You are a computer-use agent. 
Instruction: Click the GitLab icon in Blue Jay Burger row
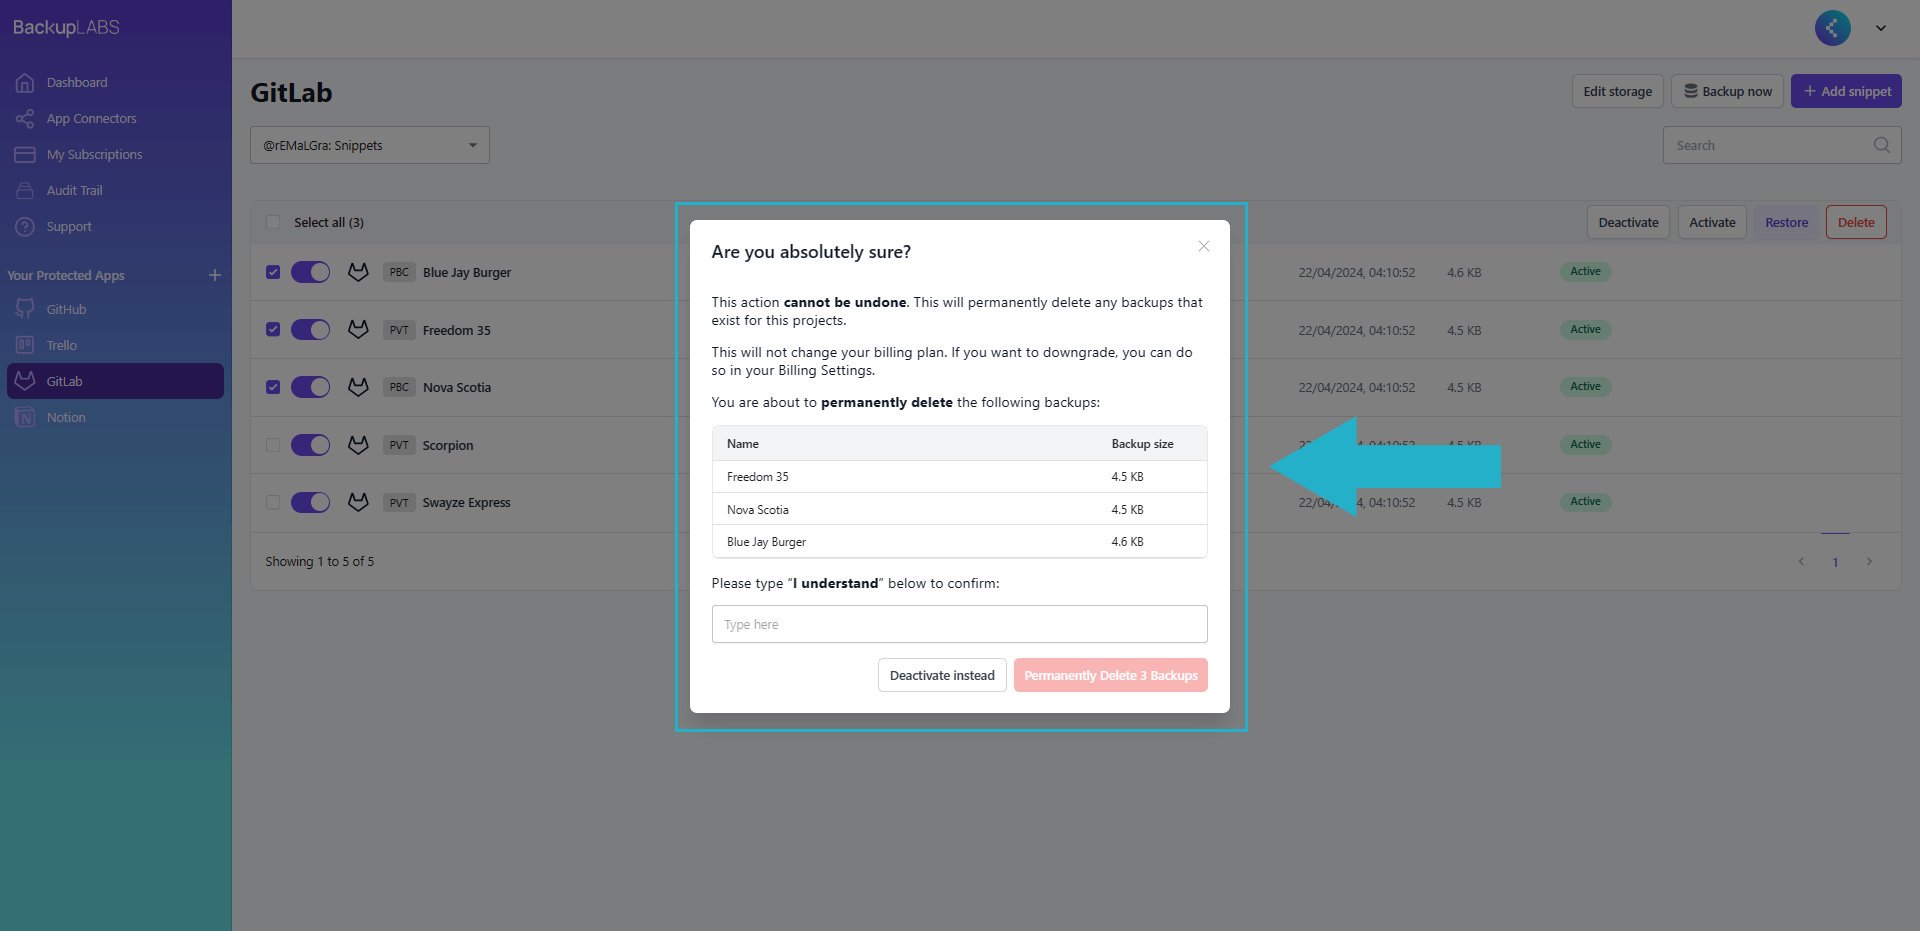pos(358,272)
